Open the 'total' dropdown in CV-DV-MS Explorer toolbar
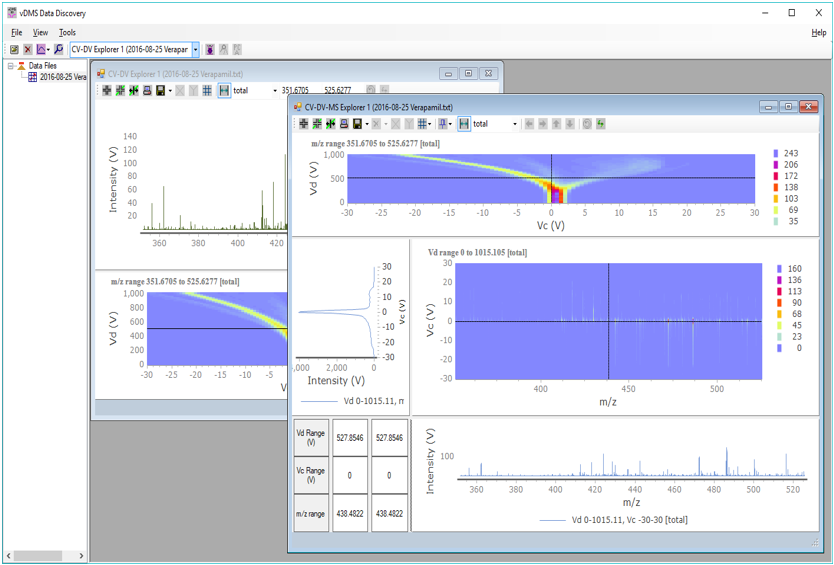This screenshot has height=565, width=834. click(514, 124)
